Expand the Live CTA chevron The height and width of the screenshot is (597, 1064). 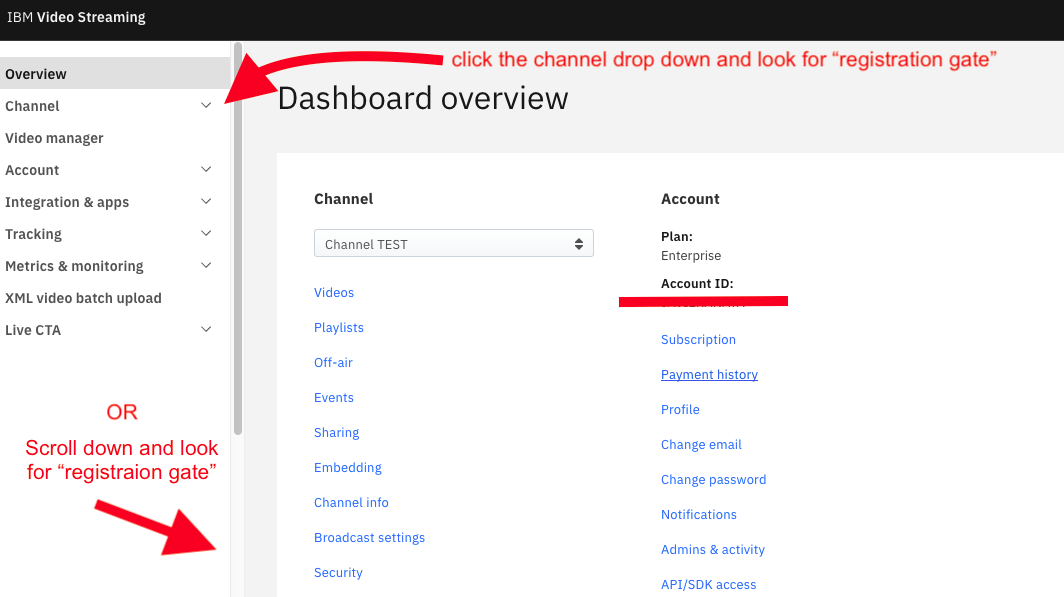pos(206,329)
